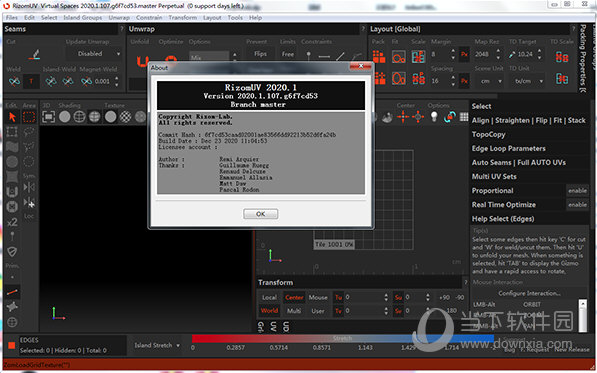
Task: Select the edge primitive mode icon
Action: (x=12, y=292)
